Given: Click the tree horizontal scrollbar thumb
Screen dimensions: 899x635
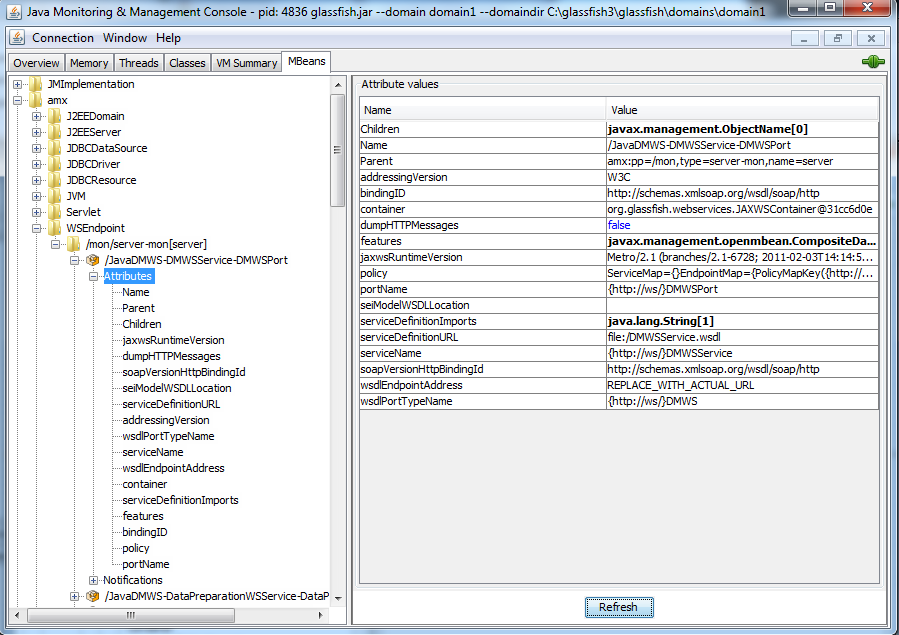Looking at the screenshot, I should click(x=131, y=616).
